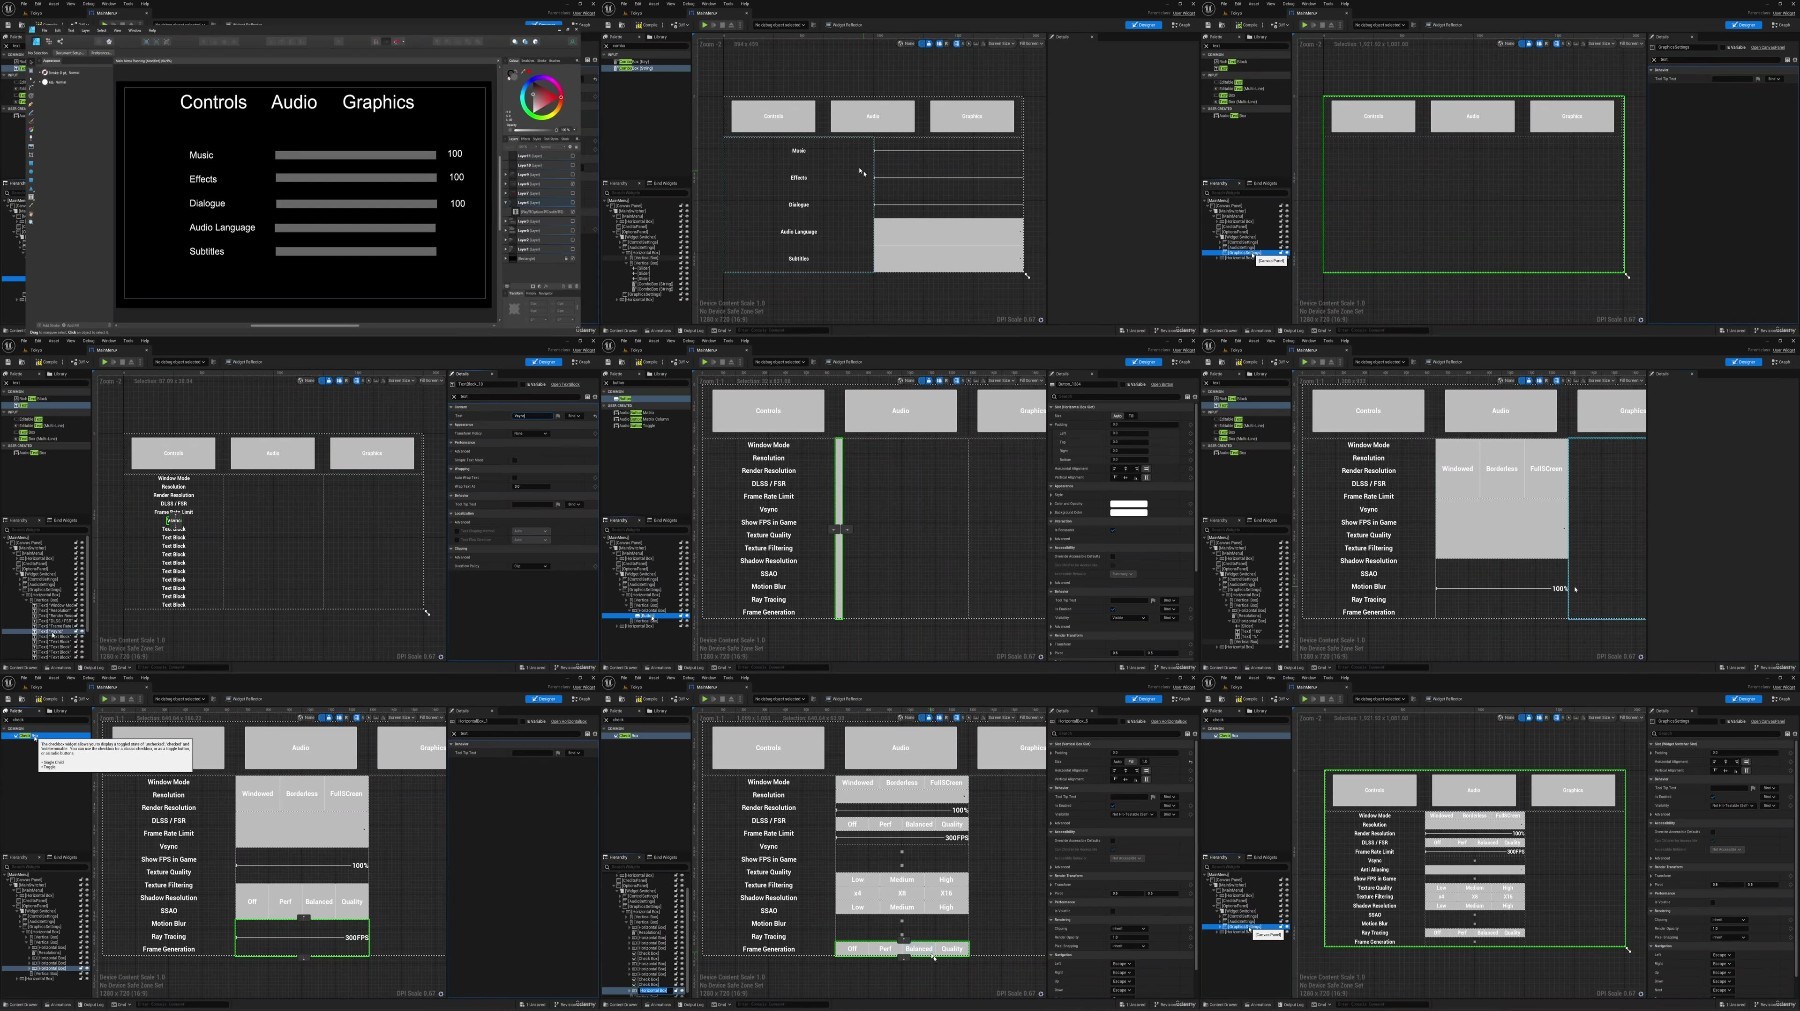This screenshot has width=1800, height=1011.
Task: Open Fill Screen dropdown in Audio settings editor
Action: 1031,44
